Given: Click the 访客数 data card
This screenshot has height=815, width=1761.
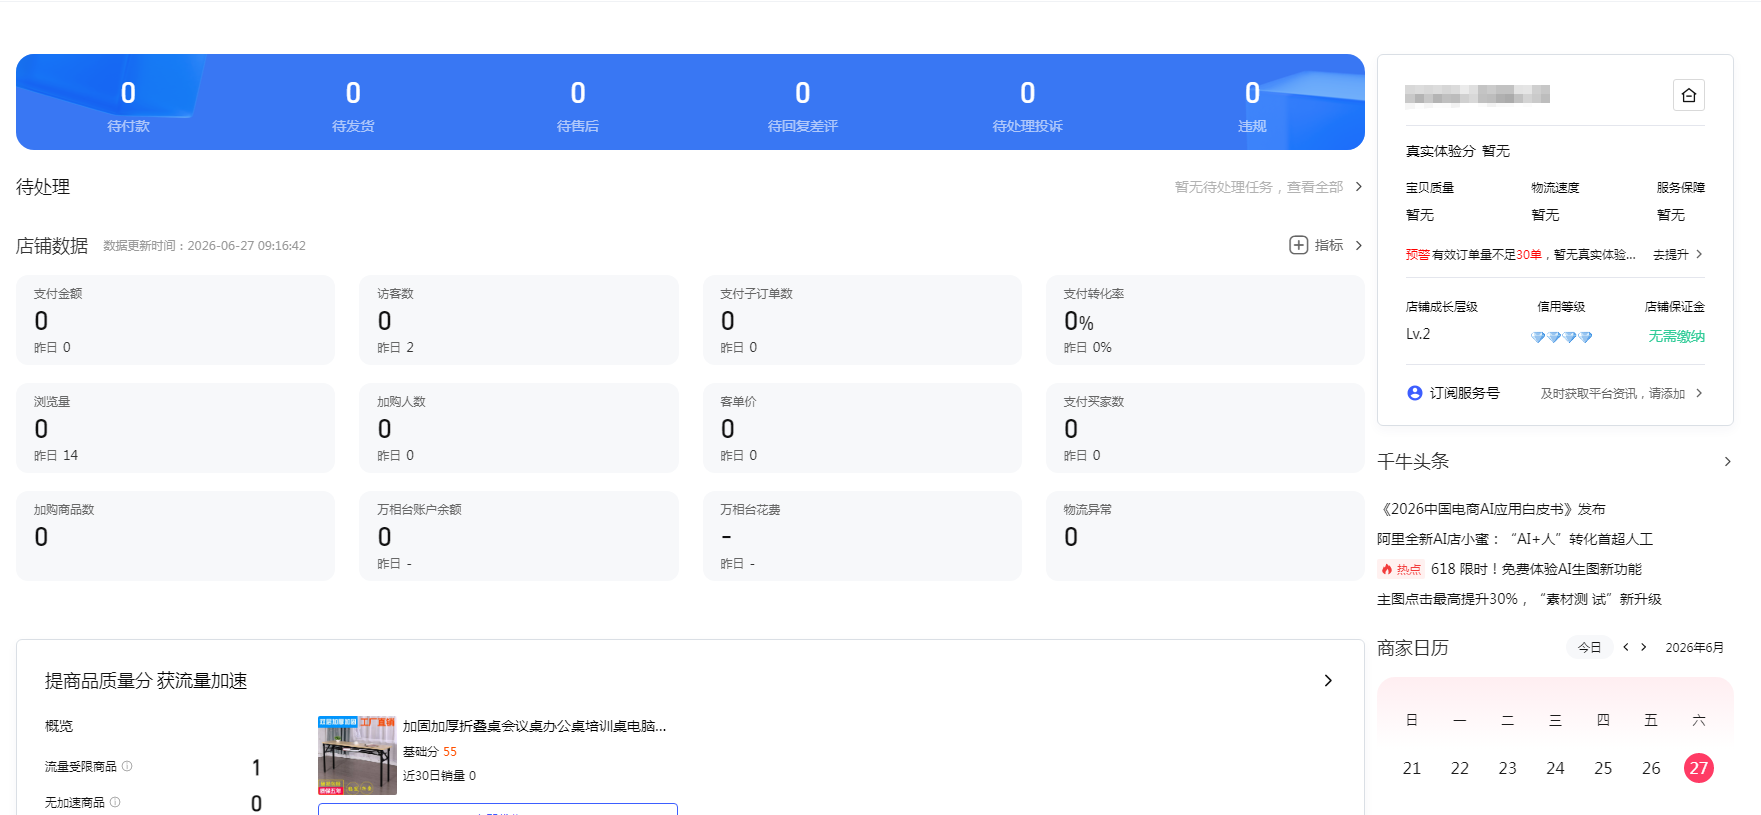Looking at the screenshot, I should click(518, 320).
